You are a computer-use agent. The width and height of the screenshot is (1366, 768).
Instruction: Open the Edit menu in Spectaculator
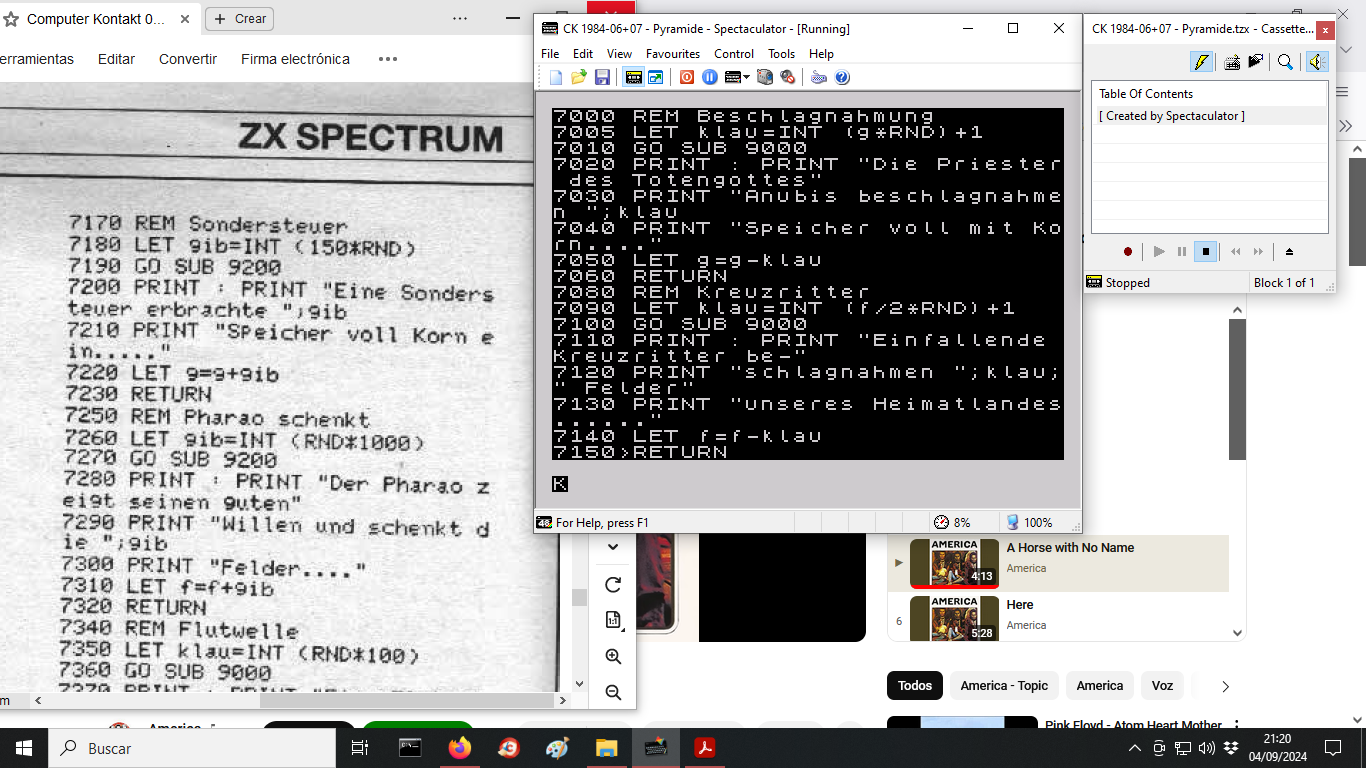[583, 54]
